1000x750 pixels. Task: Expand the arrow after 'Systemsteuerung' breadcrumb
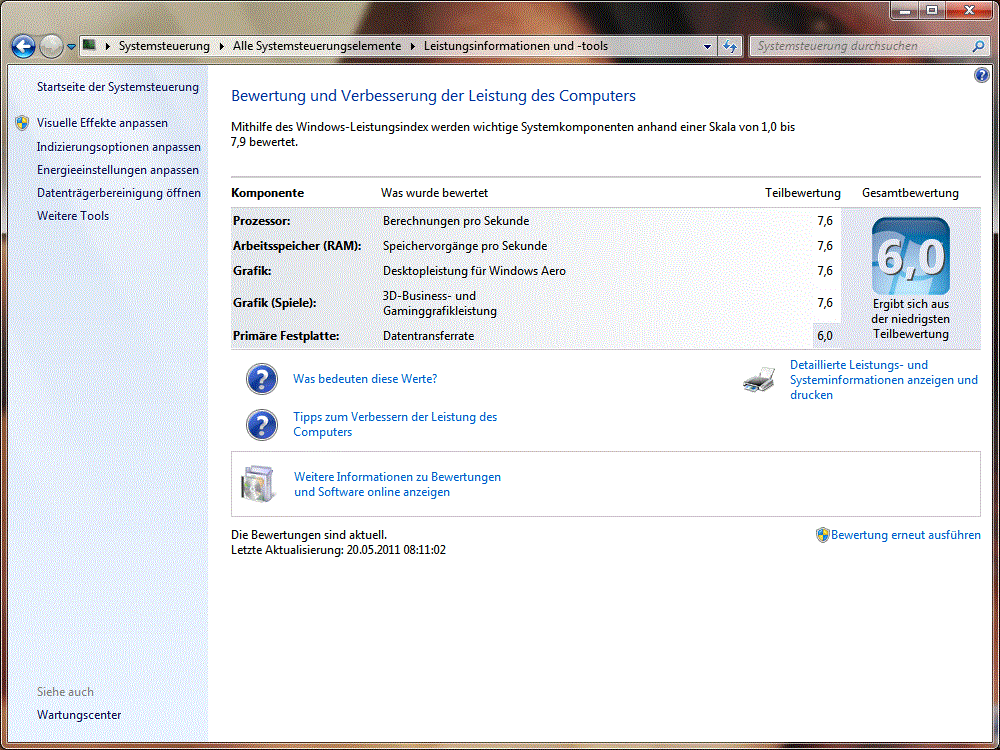click(x=220, y=46)
